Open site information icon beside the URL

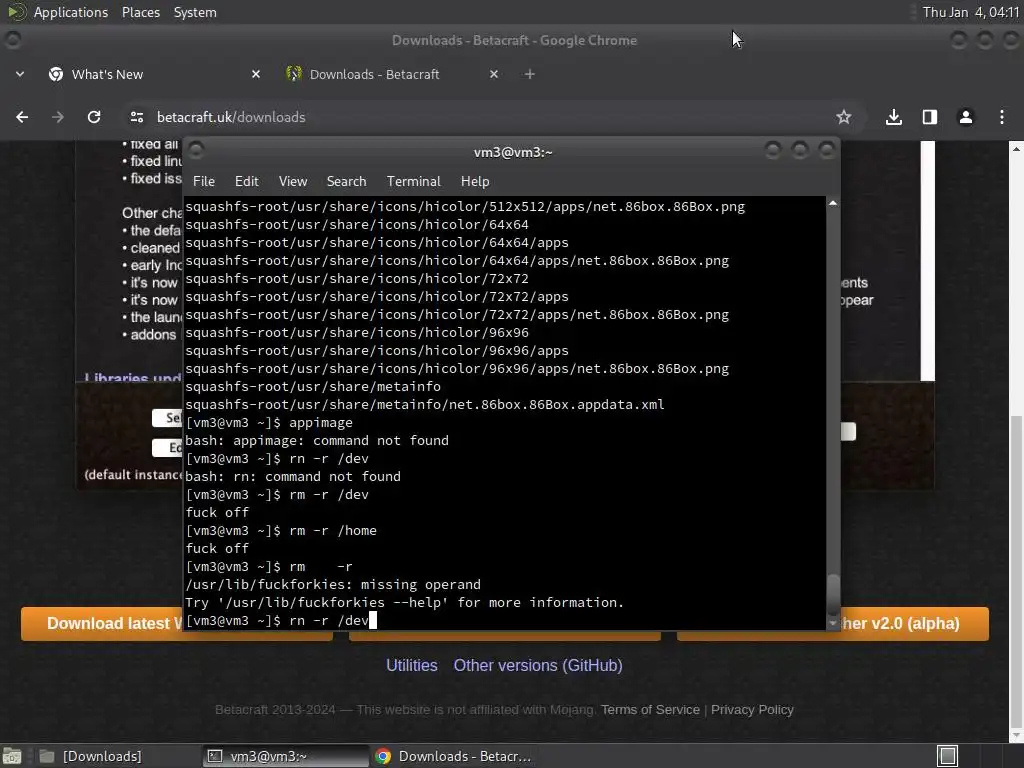pos(137,117)
